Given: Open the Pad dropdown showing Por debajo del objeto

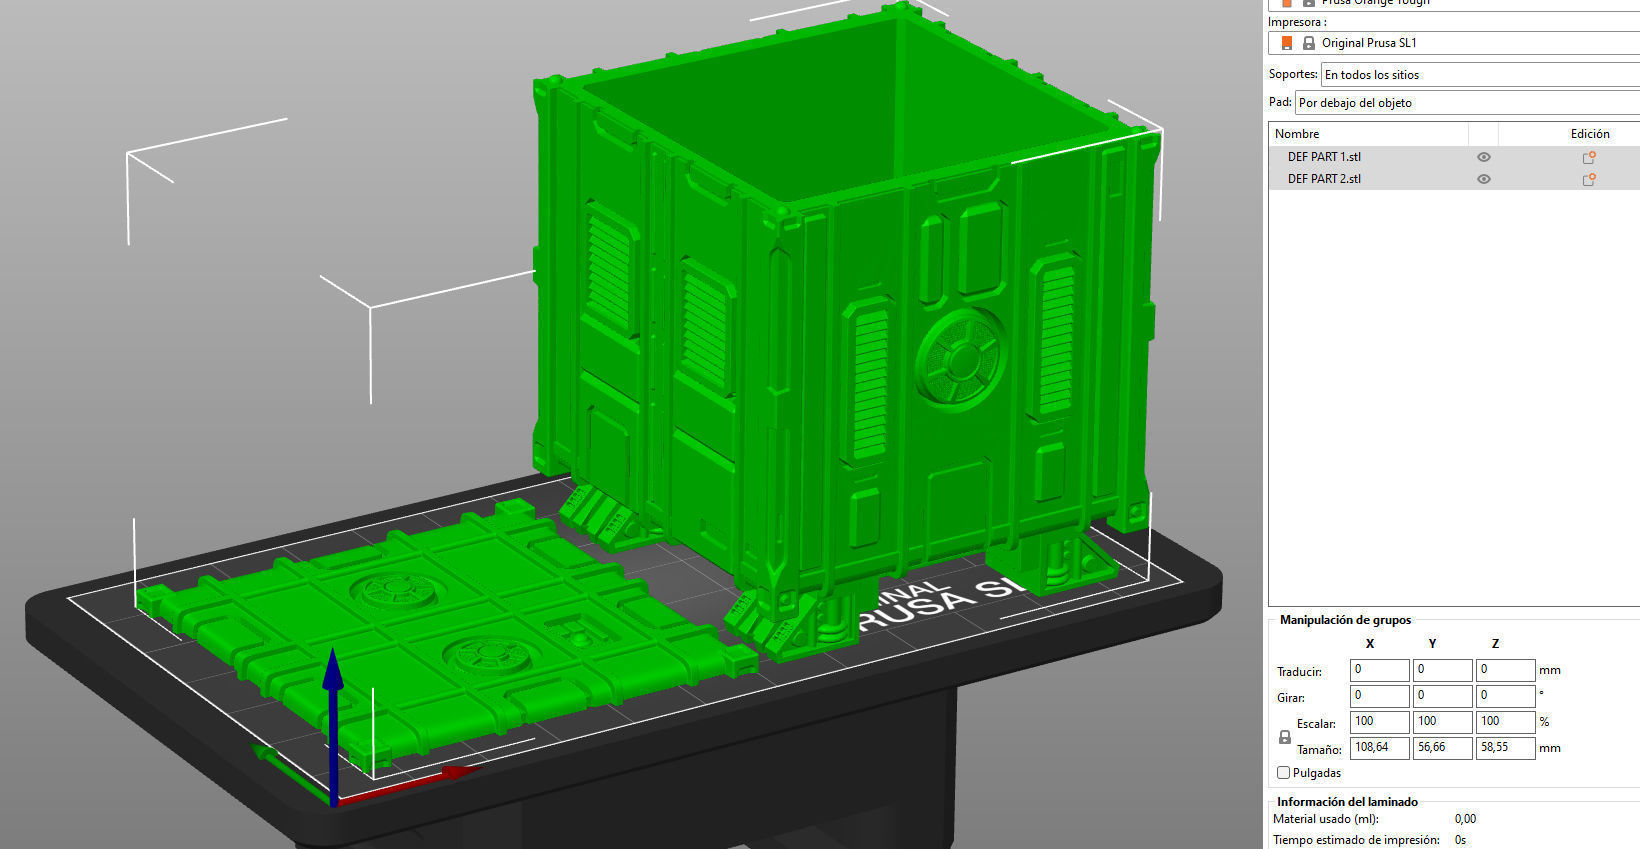Looking at the screenshot, I should click(x=1467, y=103).
